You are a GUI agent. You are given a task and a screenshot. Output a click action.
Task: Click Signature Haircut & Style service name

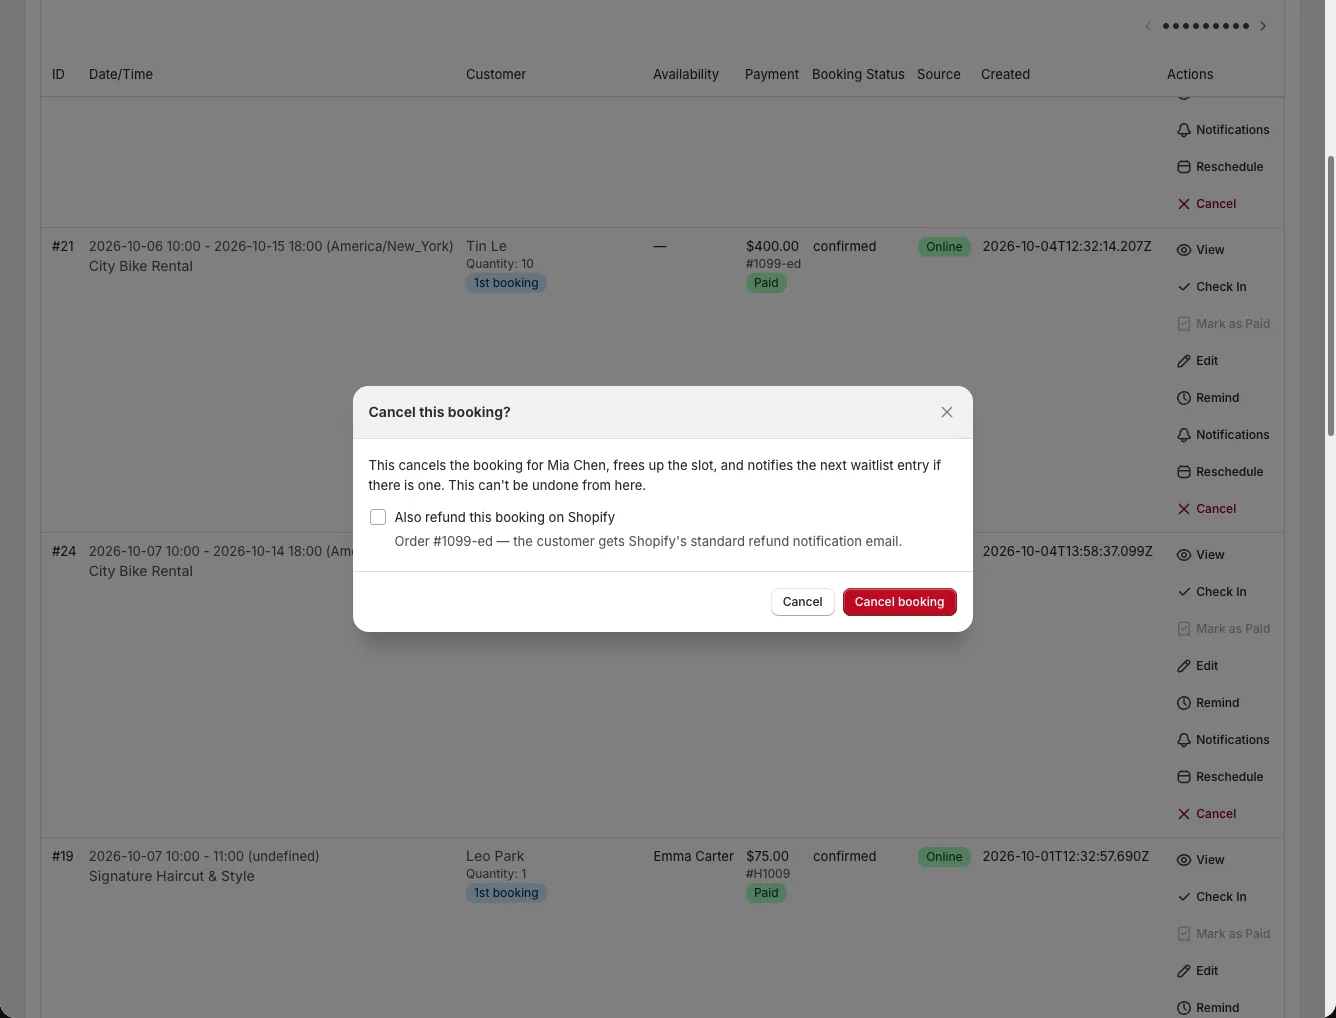click(172, 876)
